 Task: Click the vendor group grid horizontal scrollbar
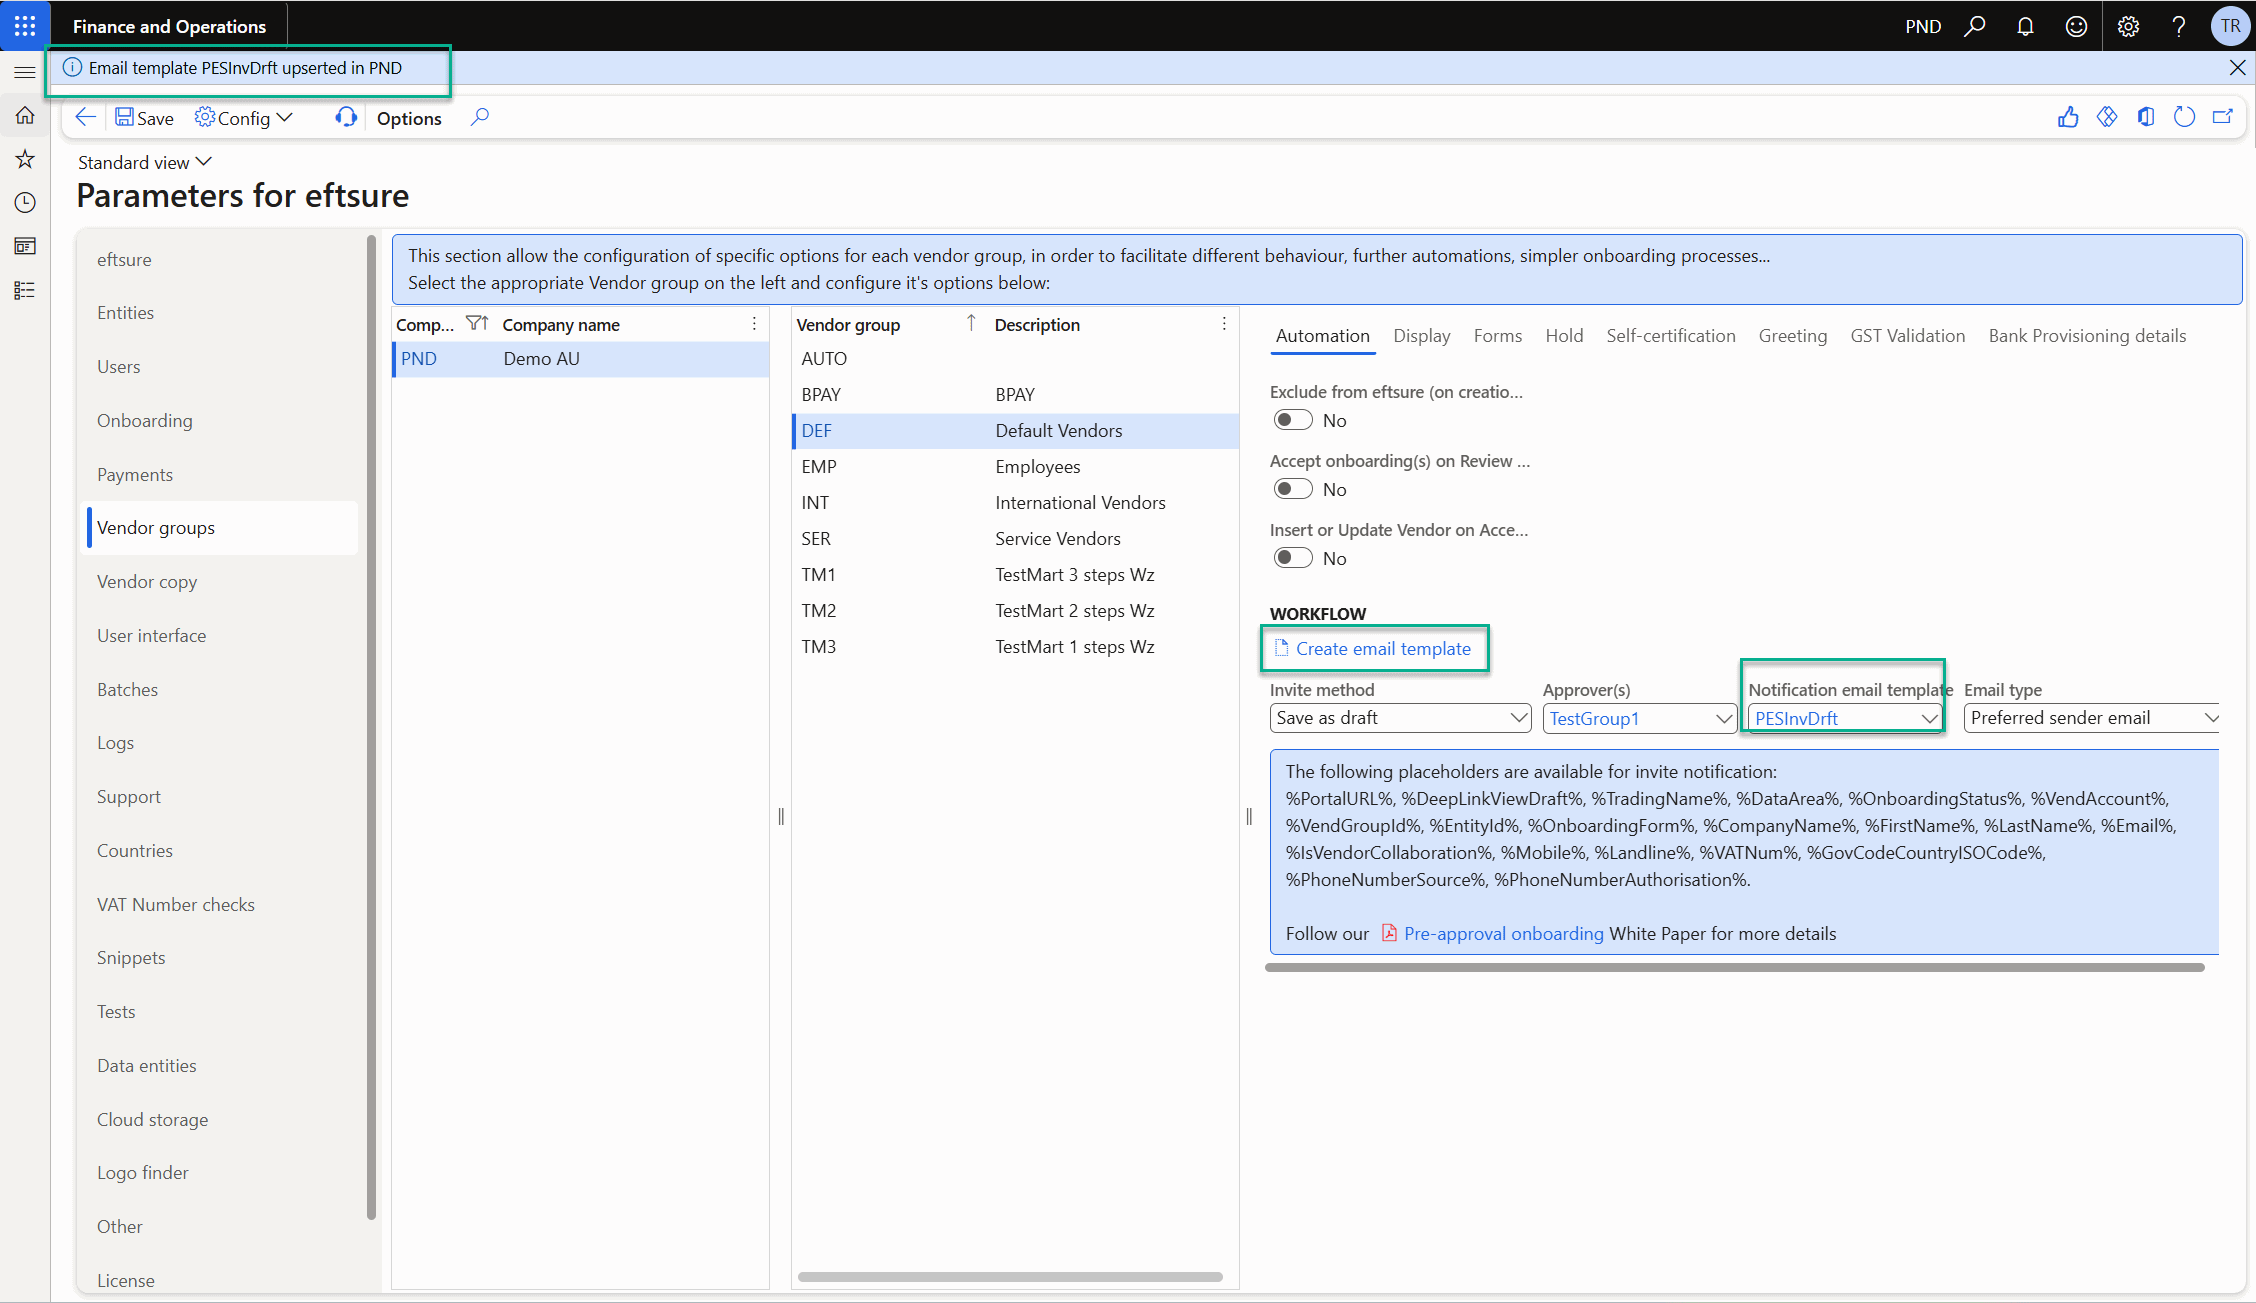1010,1277
